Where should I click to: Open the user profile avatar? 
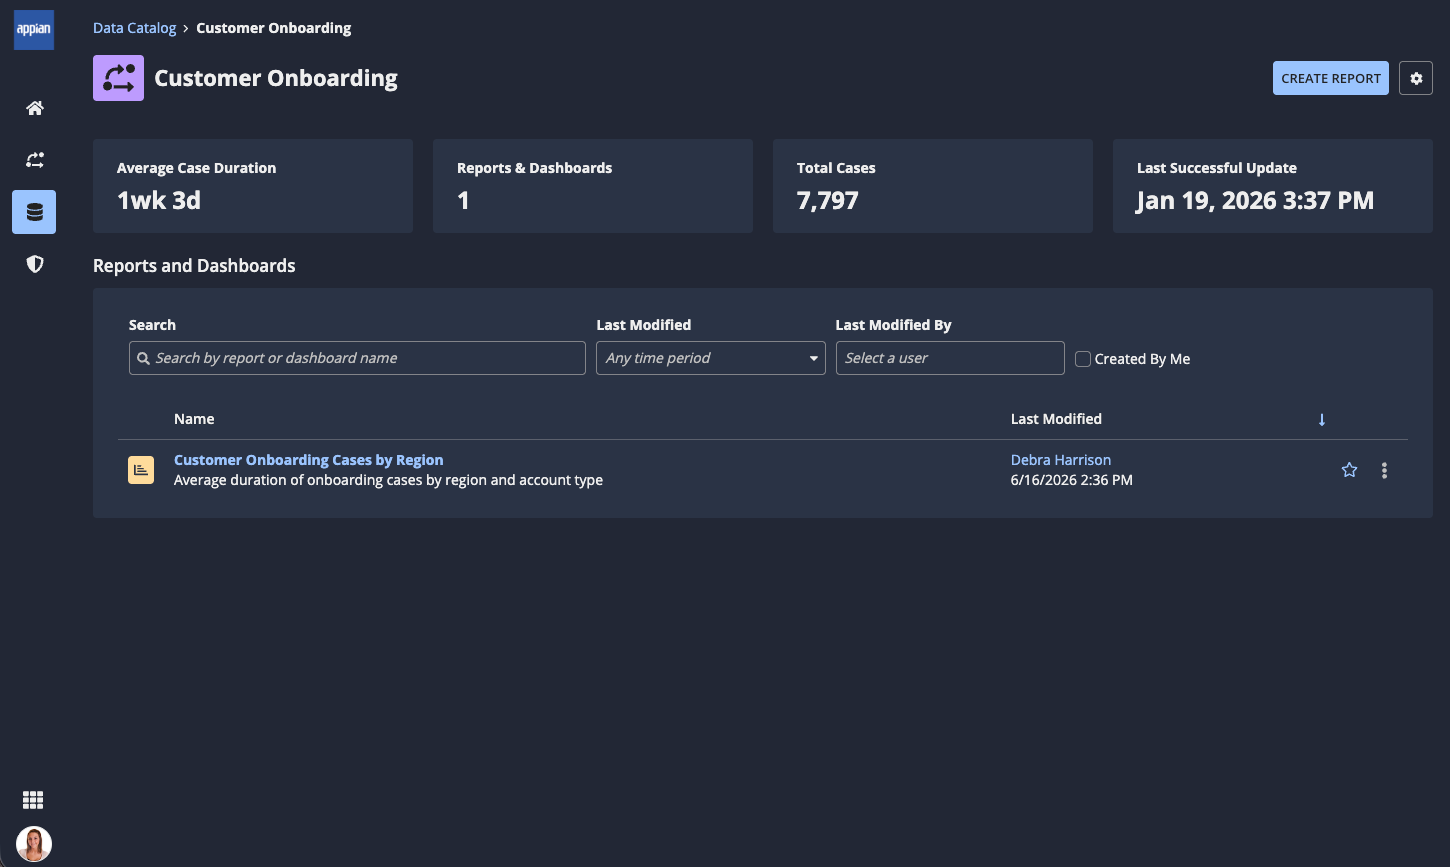pyautogui.click(x=34, y=844)
